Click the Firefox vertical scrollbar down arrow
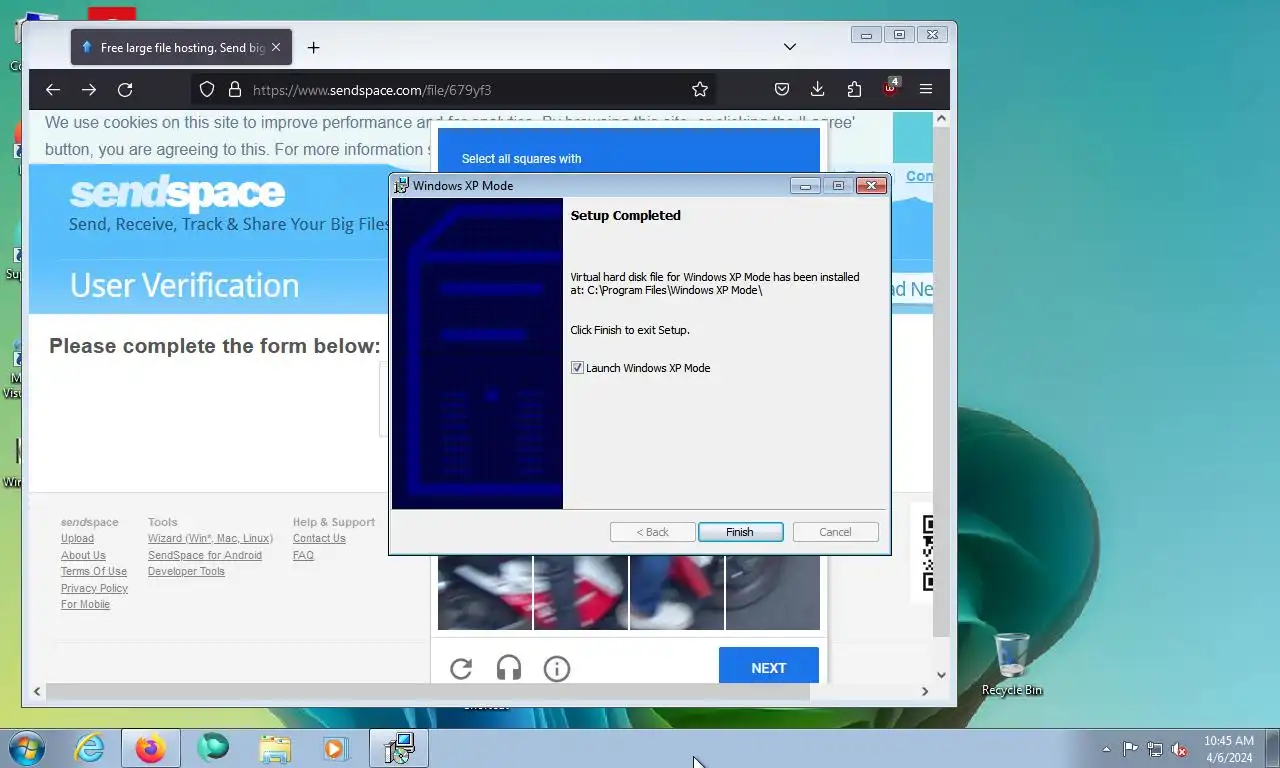 (x=941, y=675)
